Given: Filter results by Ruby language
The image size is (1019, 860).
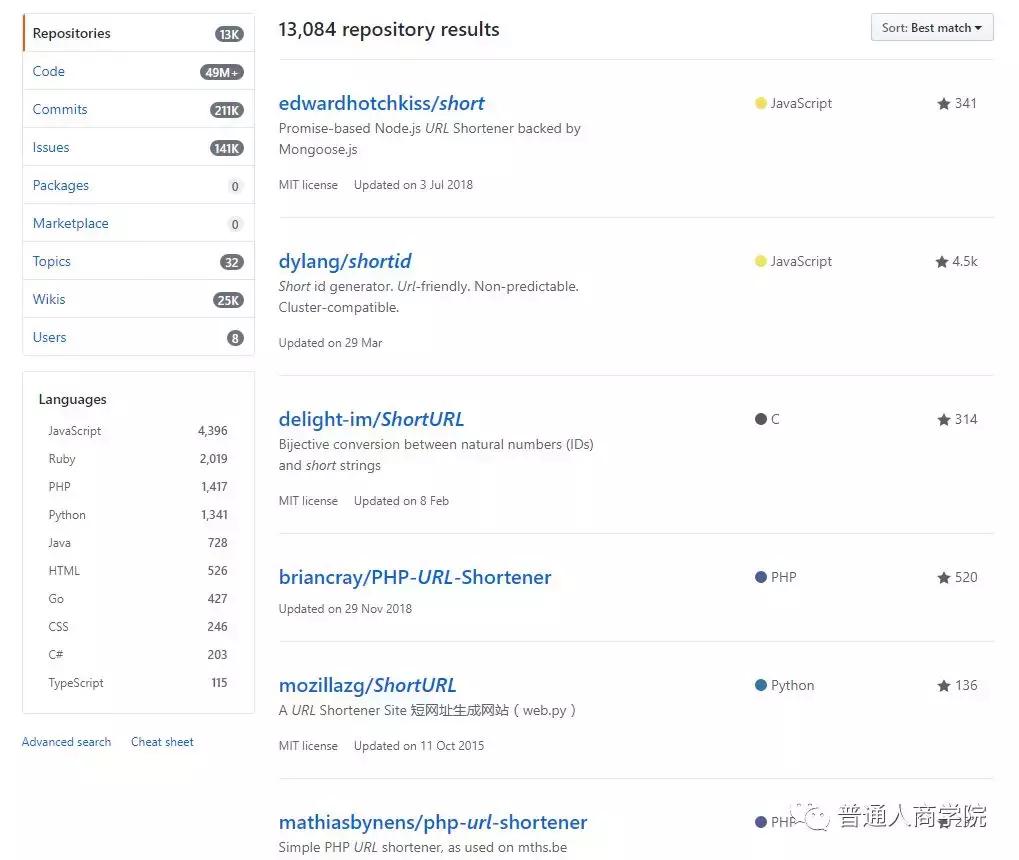Looking at the screenshot, I should [61, 458].
